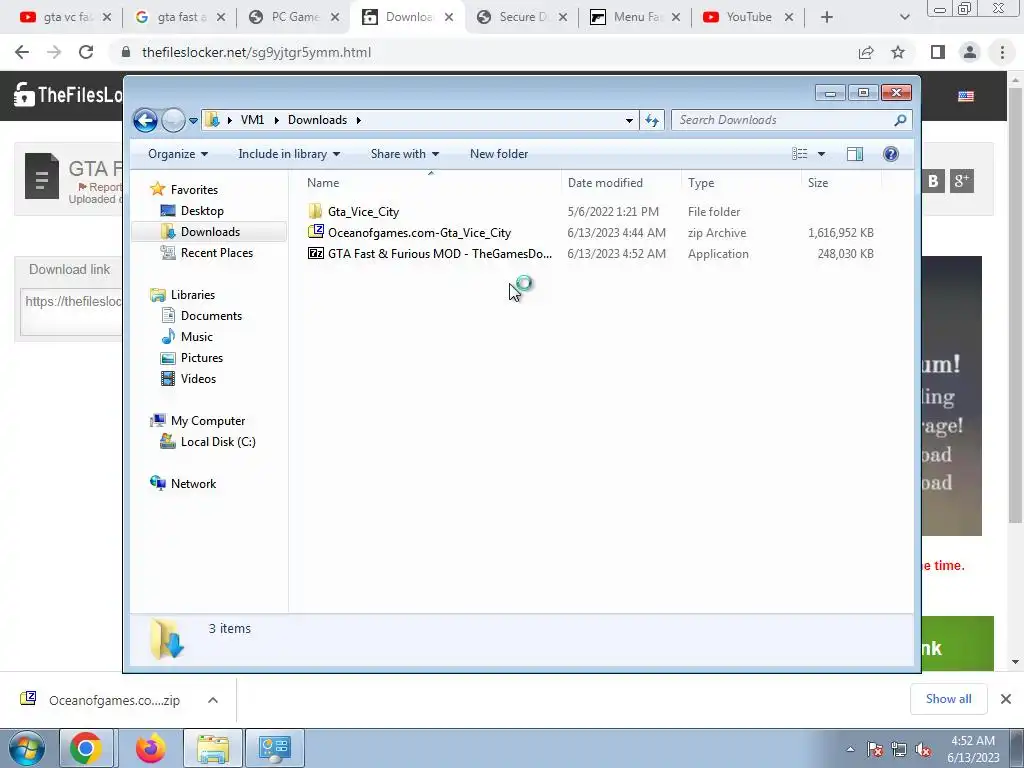Launch Firefox from the taskbar

point(150,748)
